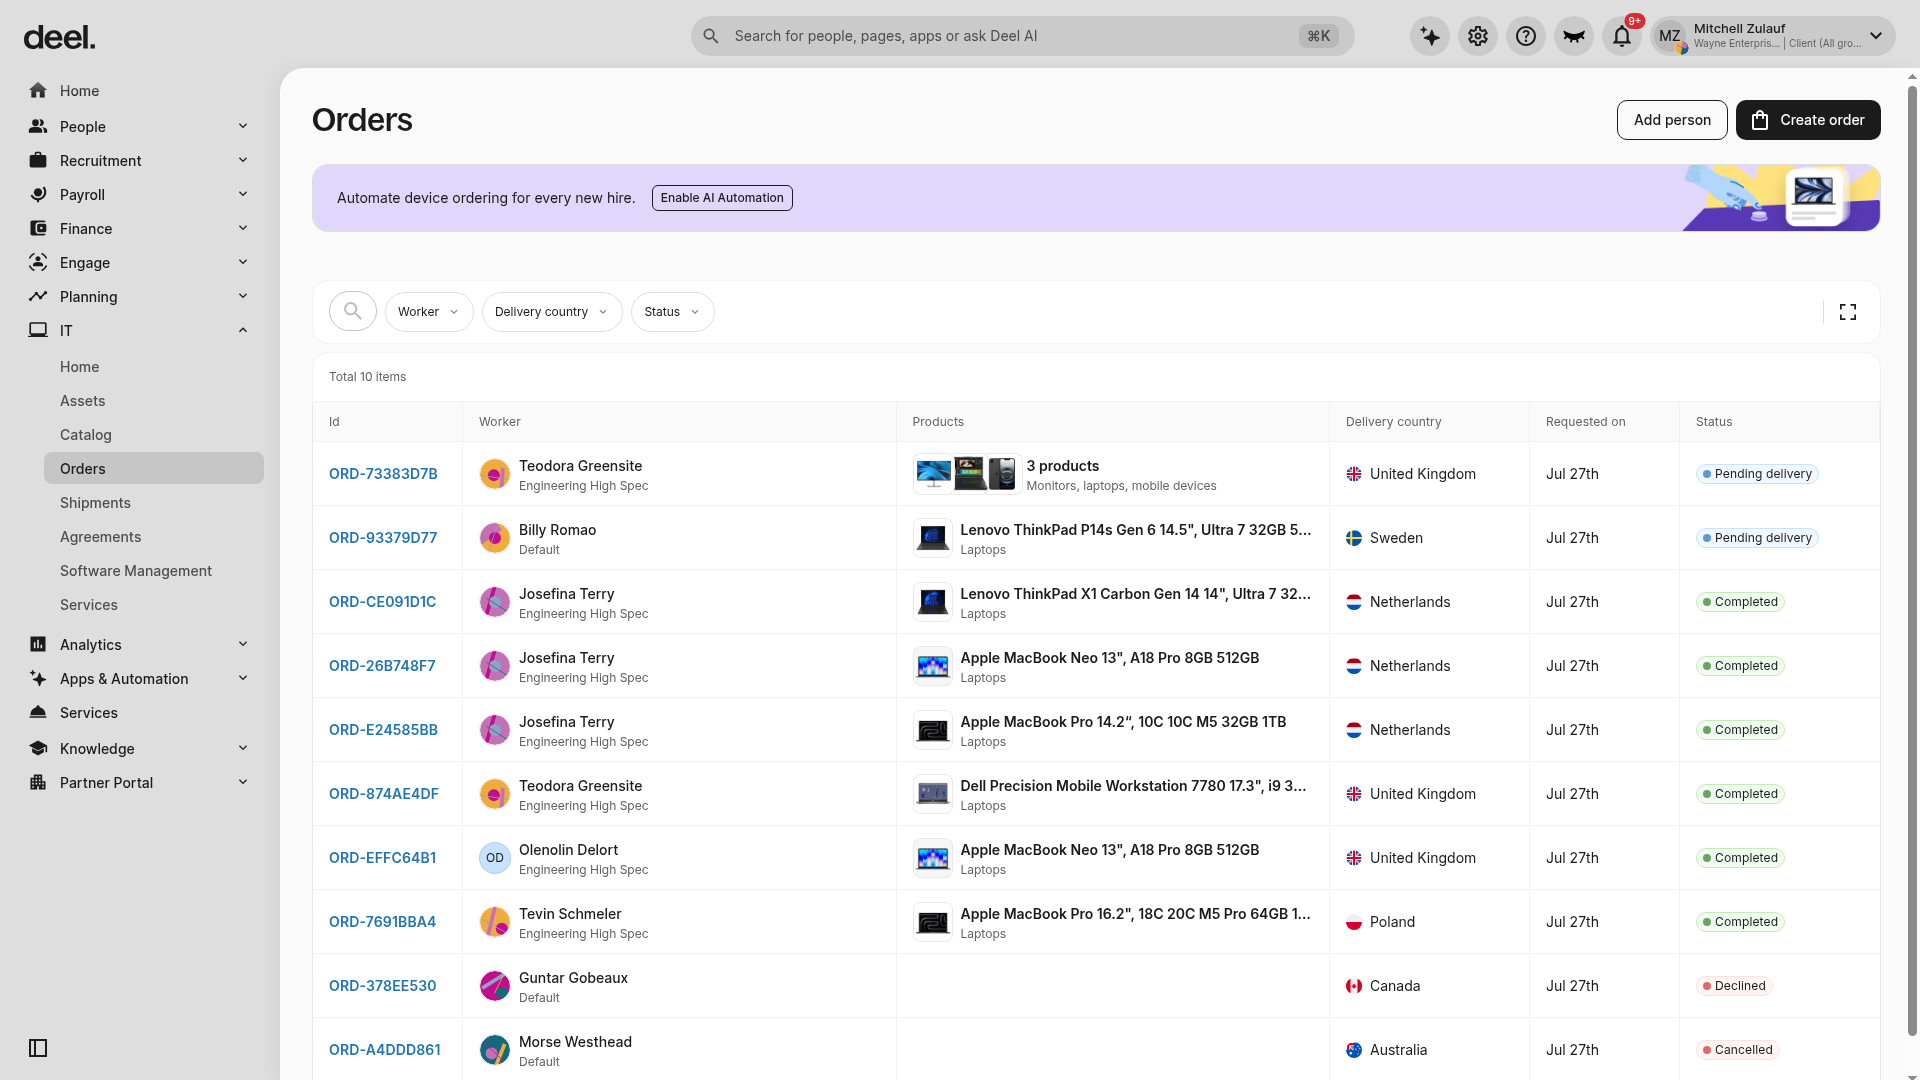Collapse the sidebar panel icon
The width and height of the screenshot is (1920, 1080).
coord(38,1048)
